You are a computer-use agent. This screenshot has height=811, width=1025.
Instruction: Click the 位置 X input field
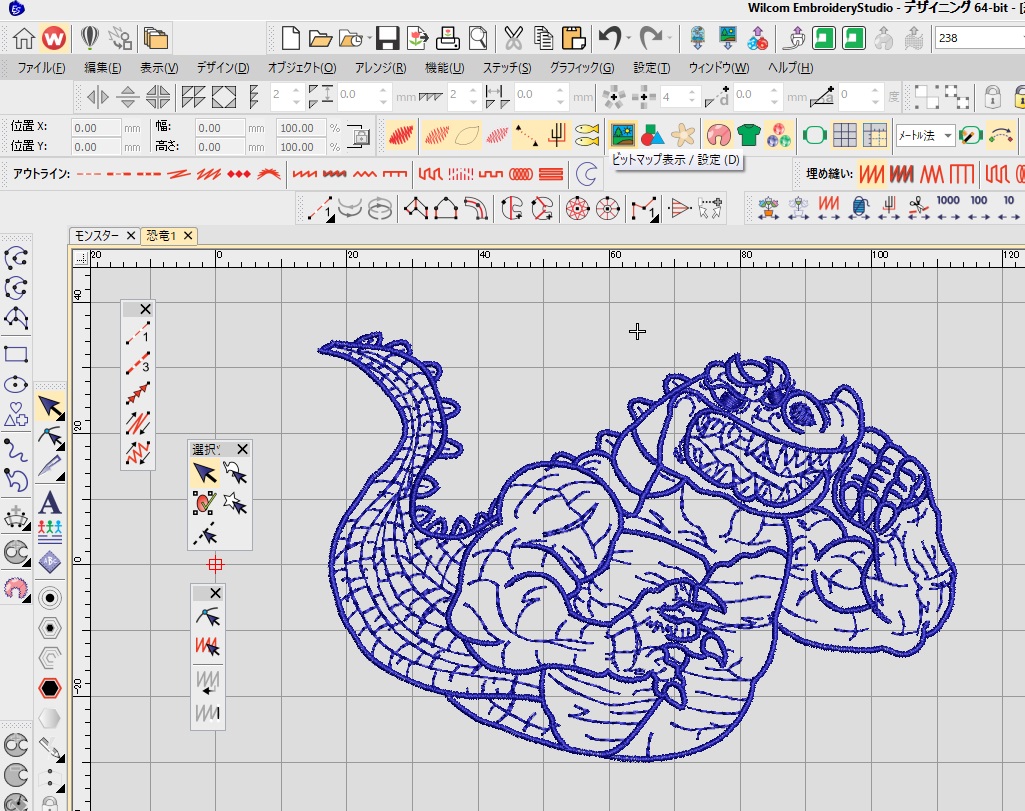pyautogui.click(x=95, y=128)
